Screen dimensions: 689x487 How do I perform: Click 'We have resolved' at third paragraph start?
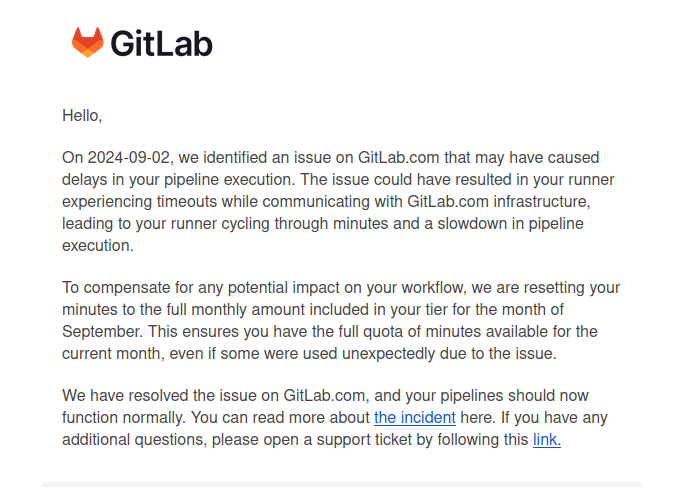(x=125, y=396)
